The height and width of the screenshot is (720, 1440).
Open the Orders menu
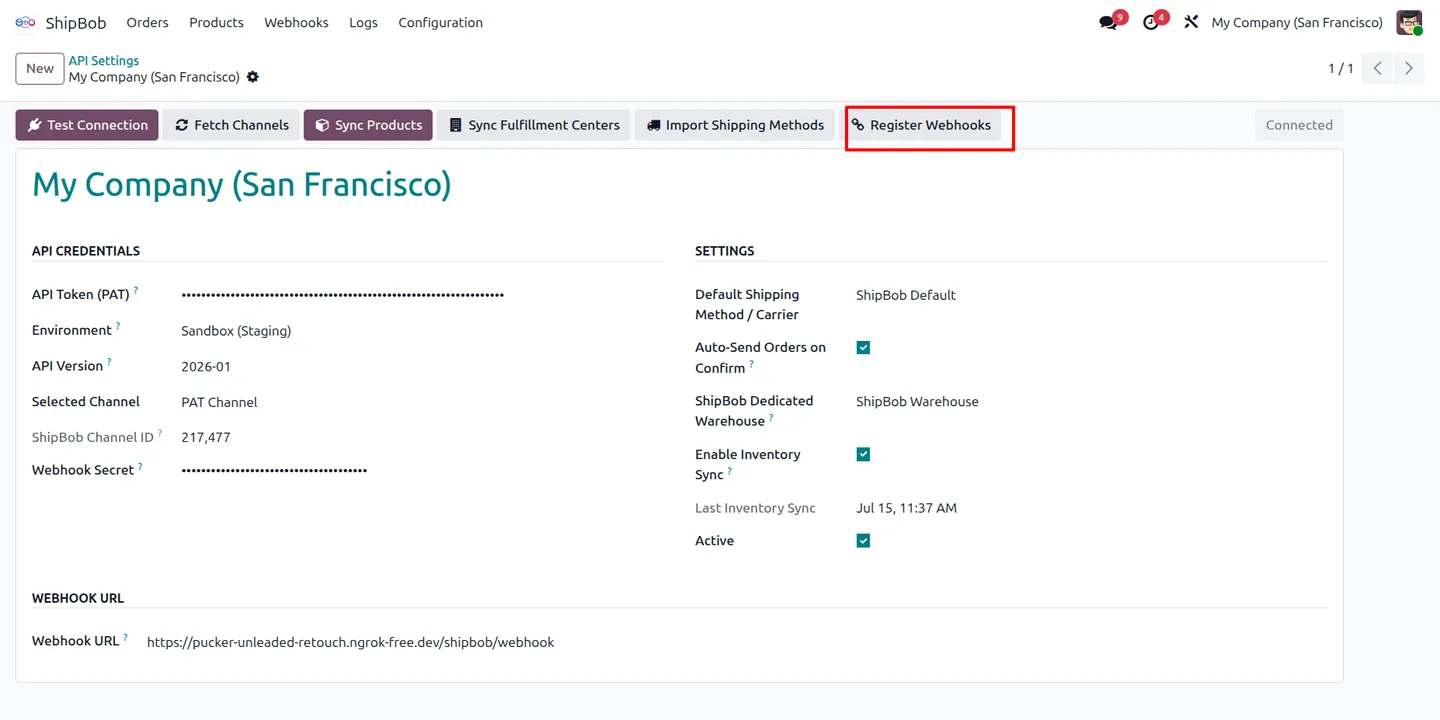click(148, 22)
